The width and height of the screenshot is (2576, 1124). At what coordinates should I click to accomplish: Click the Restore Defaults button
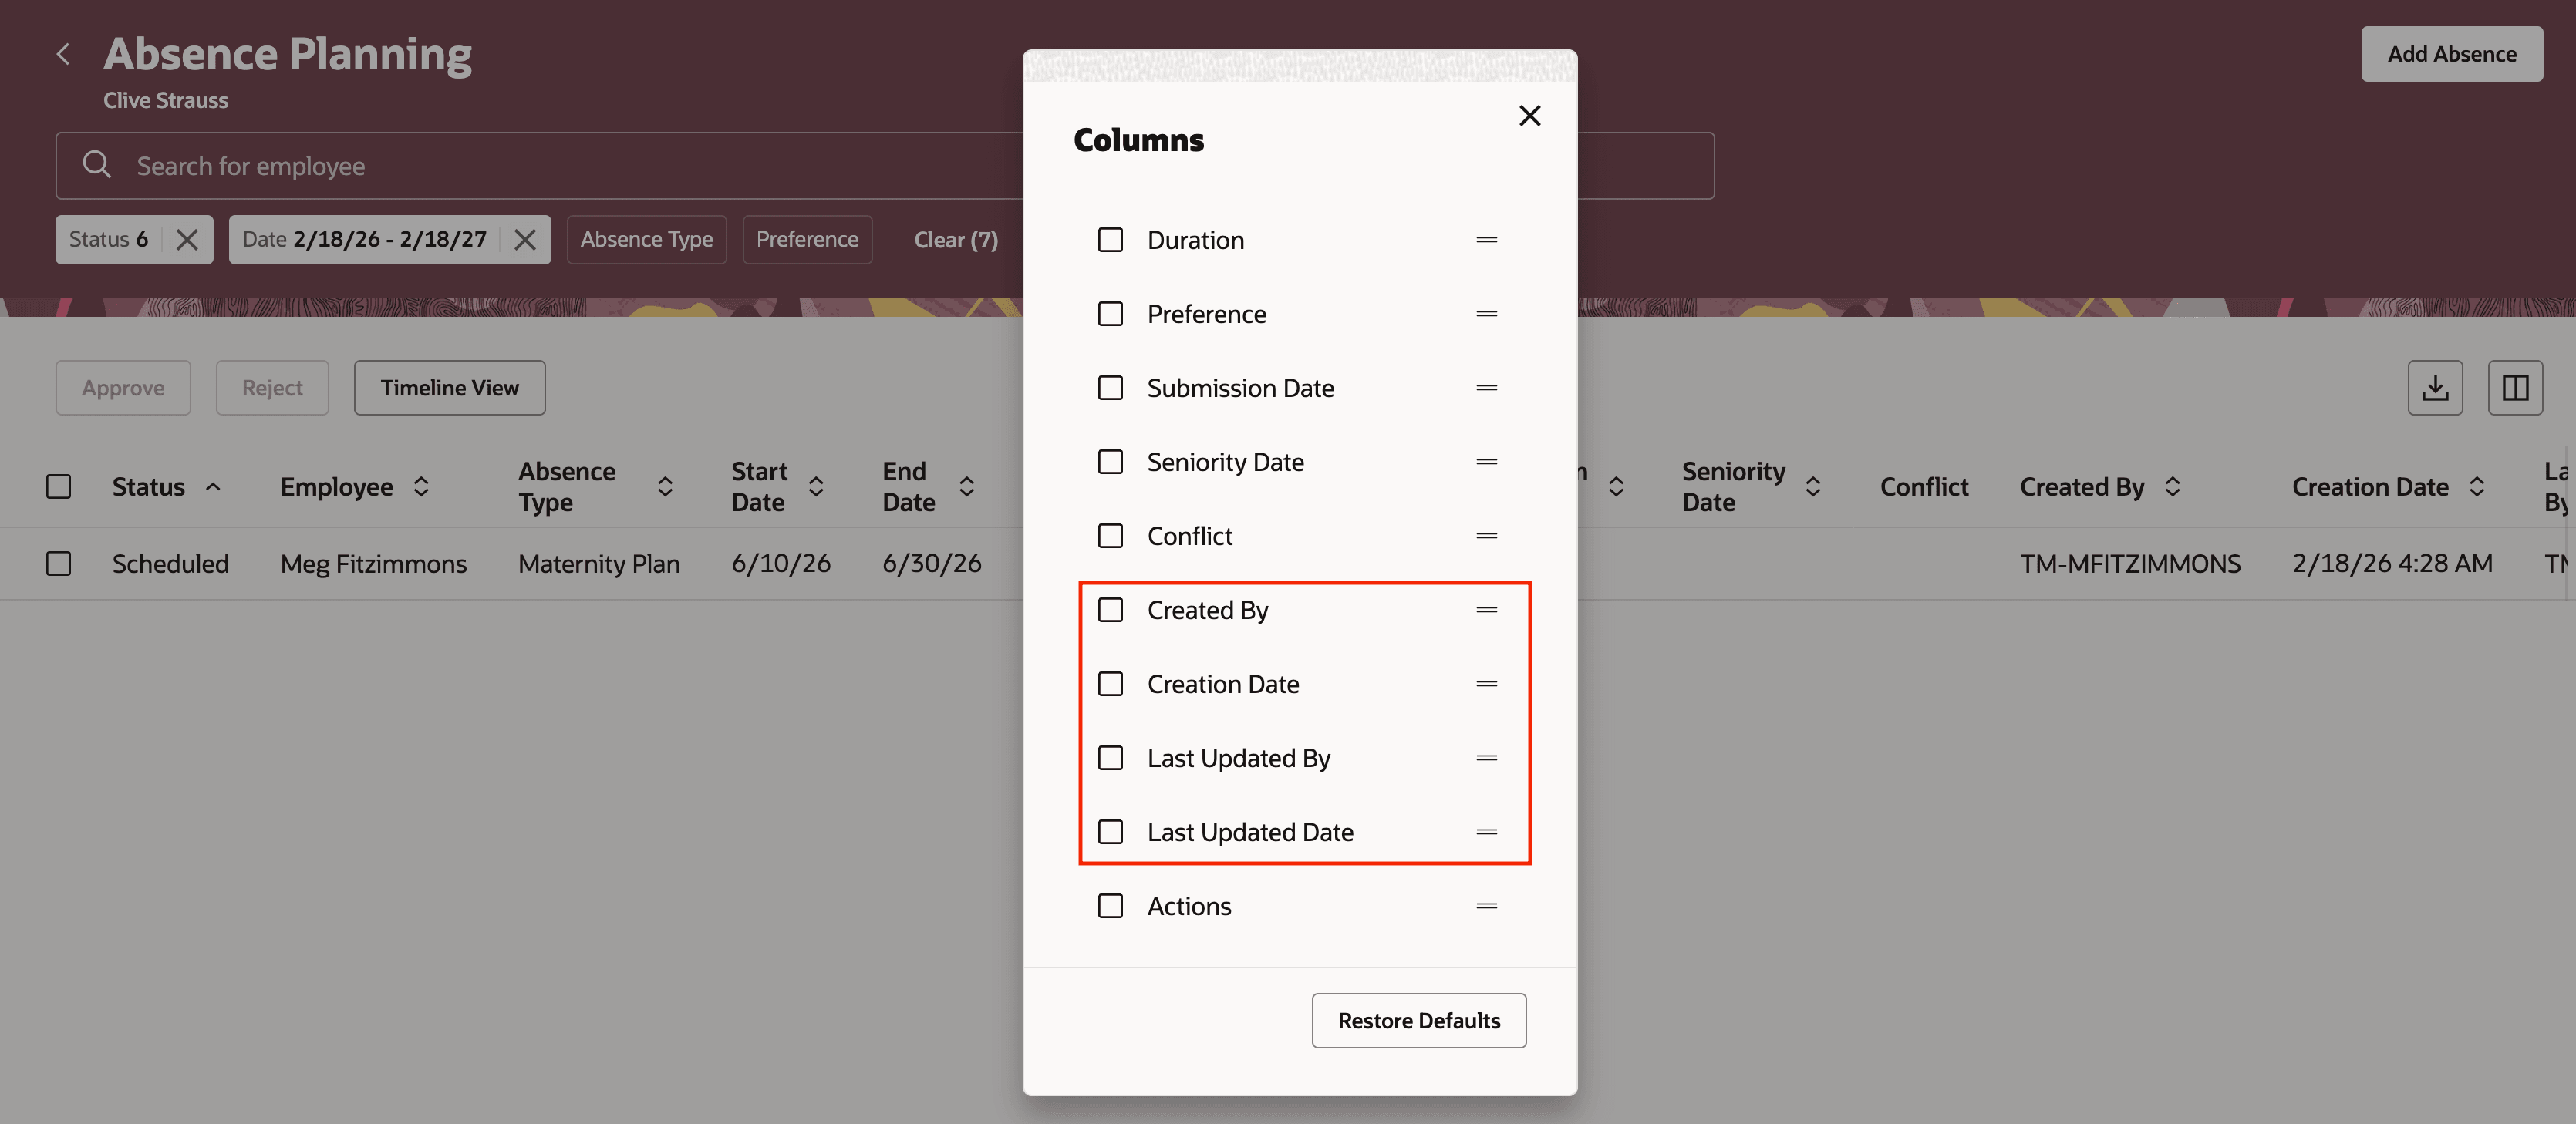tap(1418, 1020)
